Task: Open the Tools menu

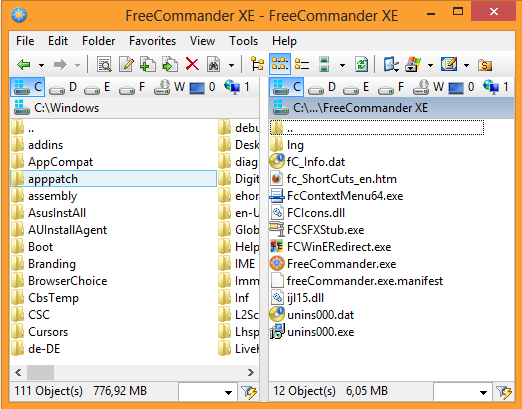Action: [x=243, y=41]
